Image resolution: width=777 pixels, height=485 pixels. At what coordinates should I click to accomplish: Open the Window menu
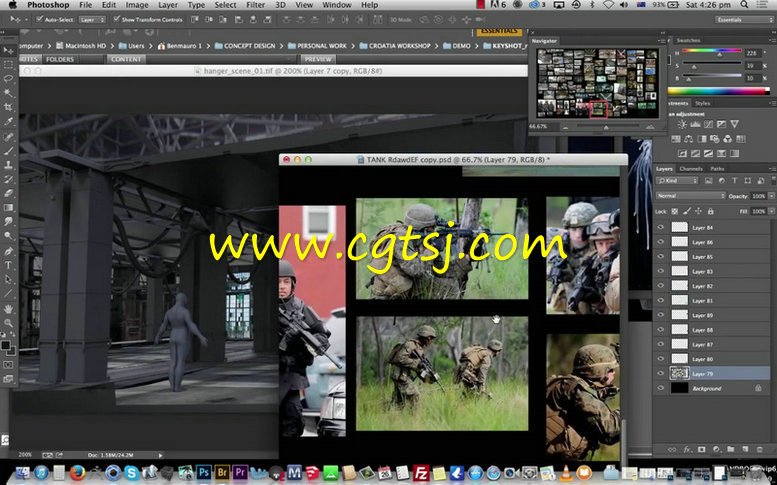pos(337,5)
